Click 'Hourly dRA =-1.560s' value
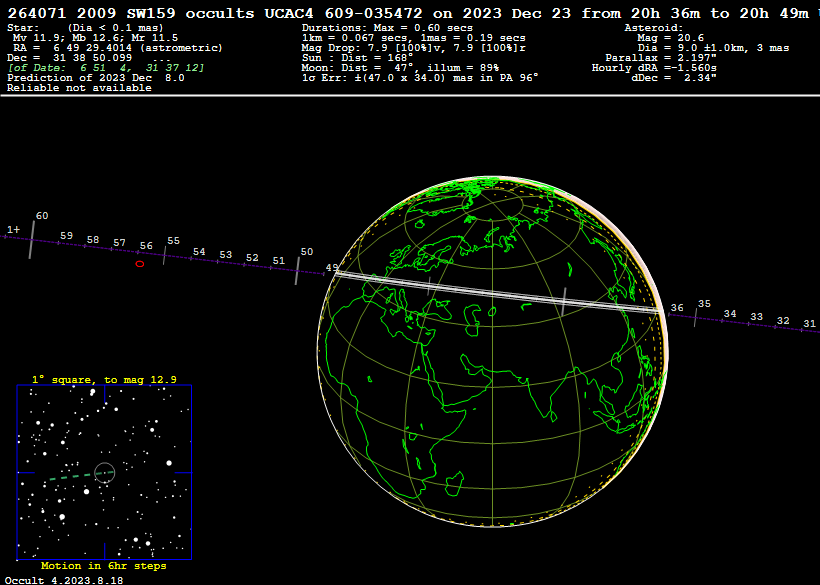Screen dimensions: 820x585 click(654, 67)
